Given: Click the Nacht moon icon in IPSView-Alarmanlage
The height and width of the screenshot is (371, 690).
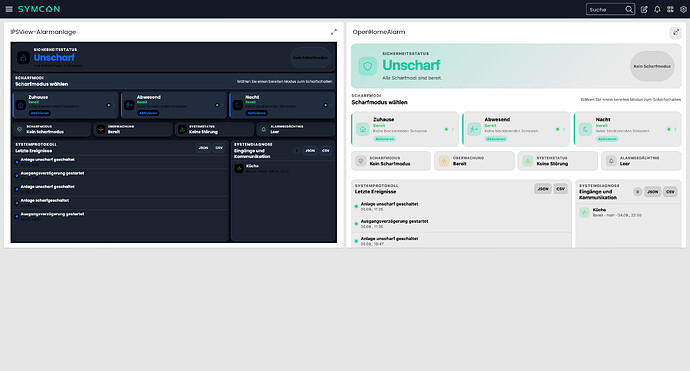Looking at the screenshot, I should point(238,105).
